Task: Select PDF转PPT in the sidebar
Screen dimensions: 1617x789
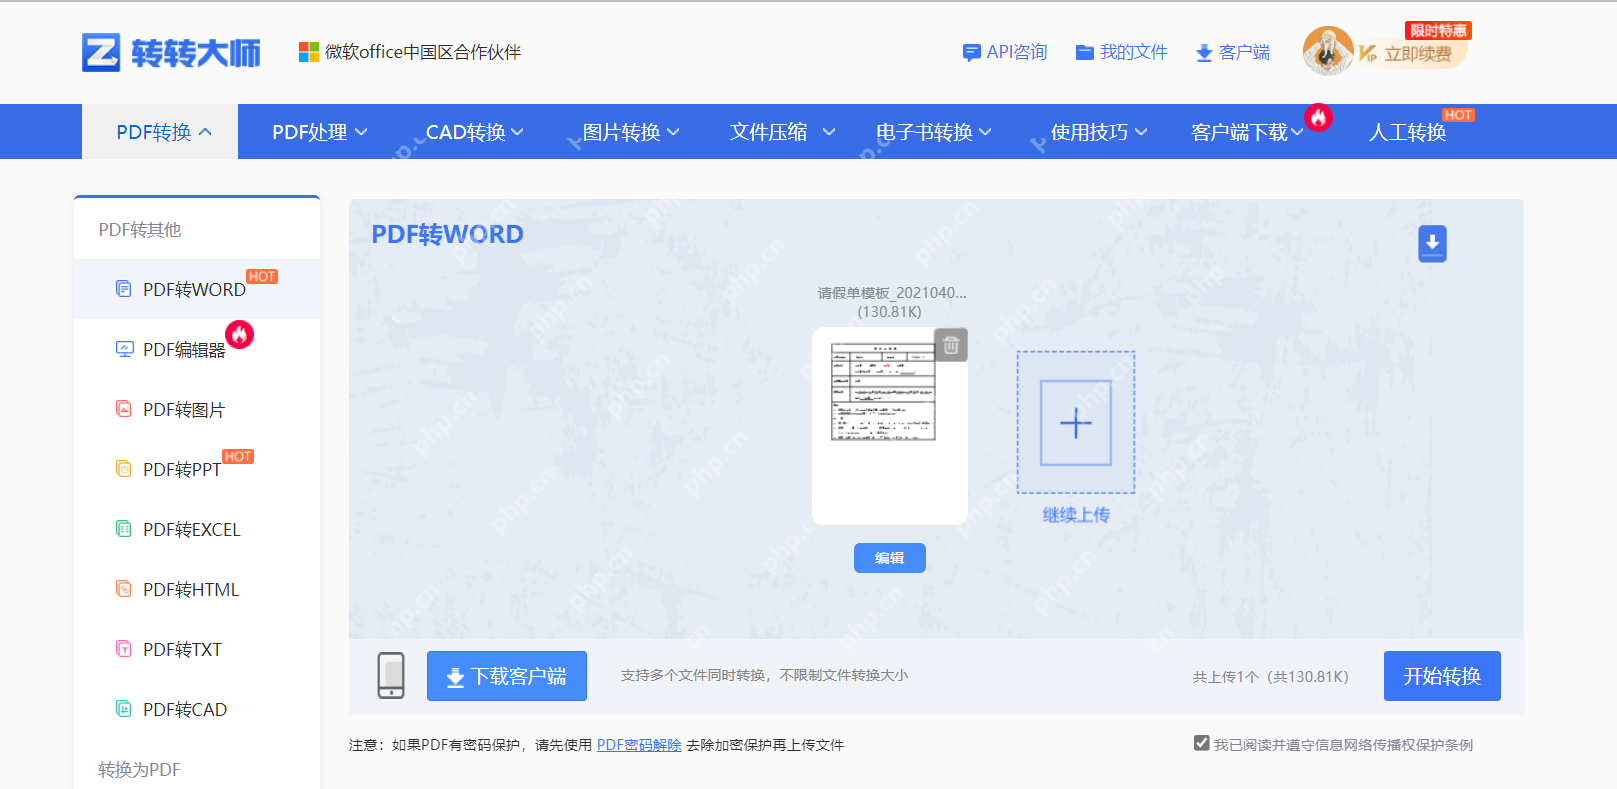Action: pyautogui.click(x=181, y=470)
